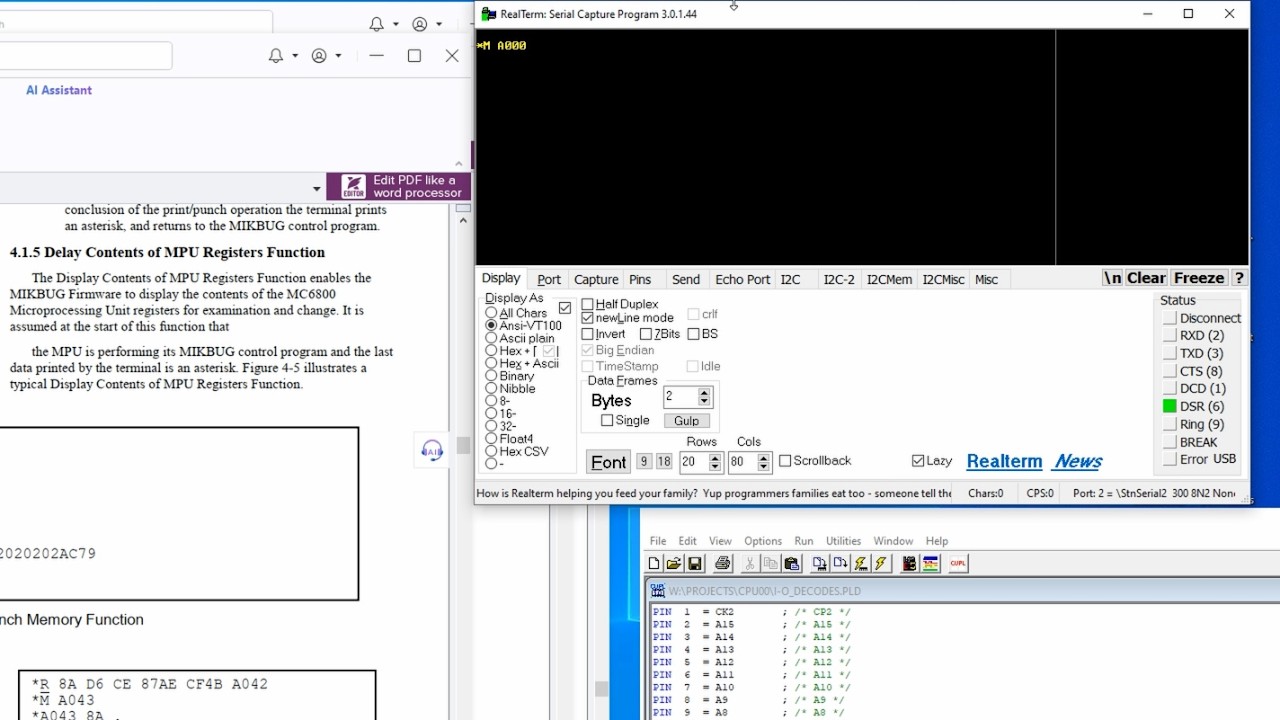Click the red CUPL icon in toolbar
The width and height of the screenshot is (1280, 720).
pos(958,564)
